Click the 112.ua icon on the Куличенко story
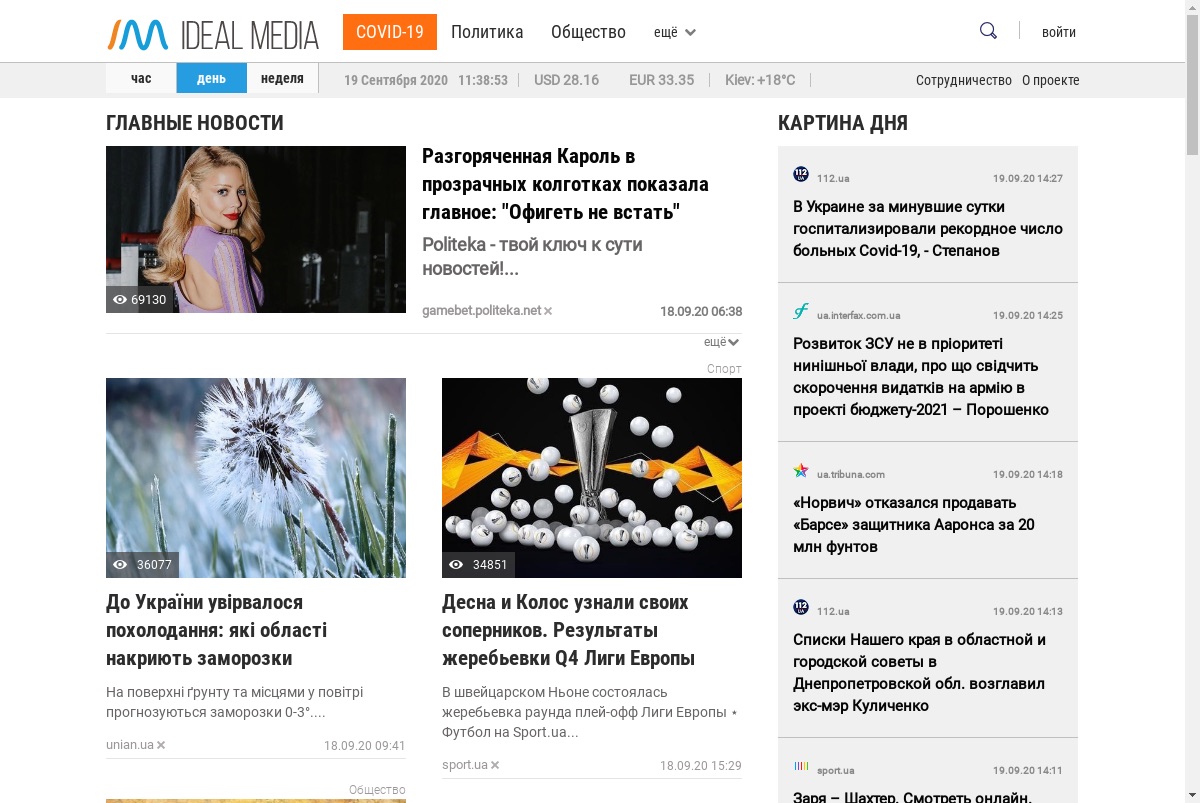Image resolution: width=1200 pixels, height=803 pixels. [801, 608]
